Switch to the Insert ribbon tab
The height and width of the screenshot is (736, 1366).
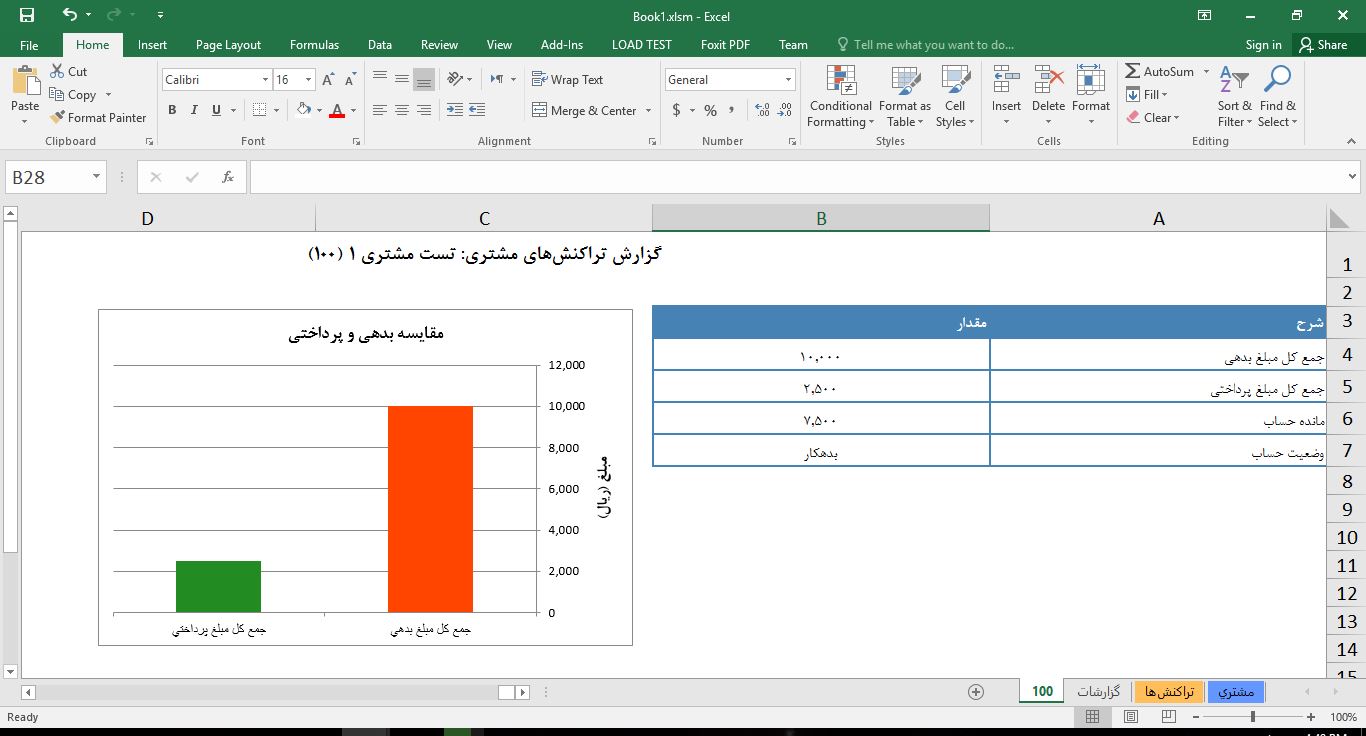click(x=152, y=45)
